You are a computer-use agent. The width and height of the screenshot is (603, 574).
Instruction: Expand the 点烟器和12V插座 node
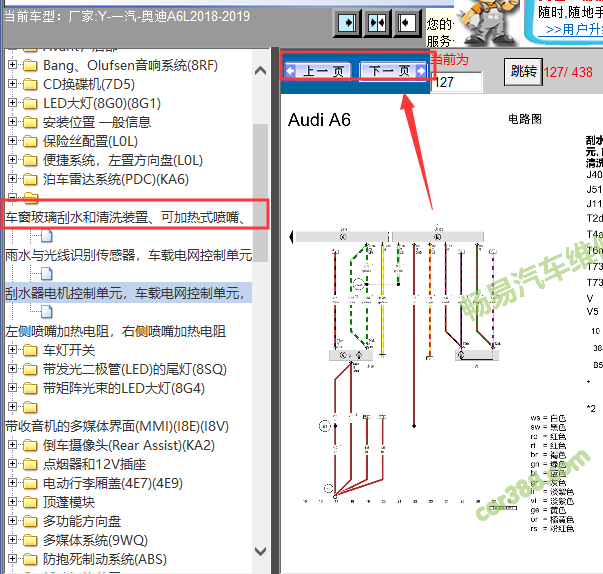coord(12,464)
